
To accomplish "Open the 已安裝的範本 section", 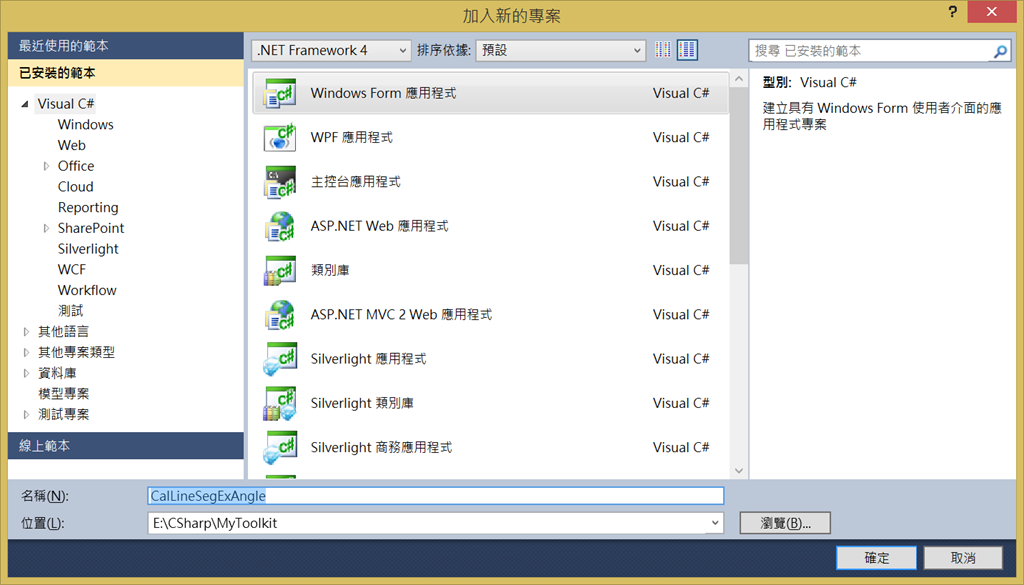I will click(125, 73).
